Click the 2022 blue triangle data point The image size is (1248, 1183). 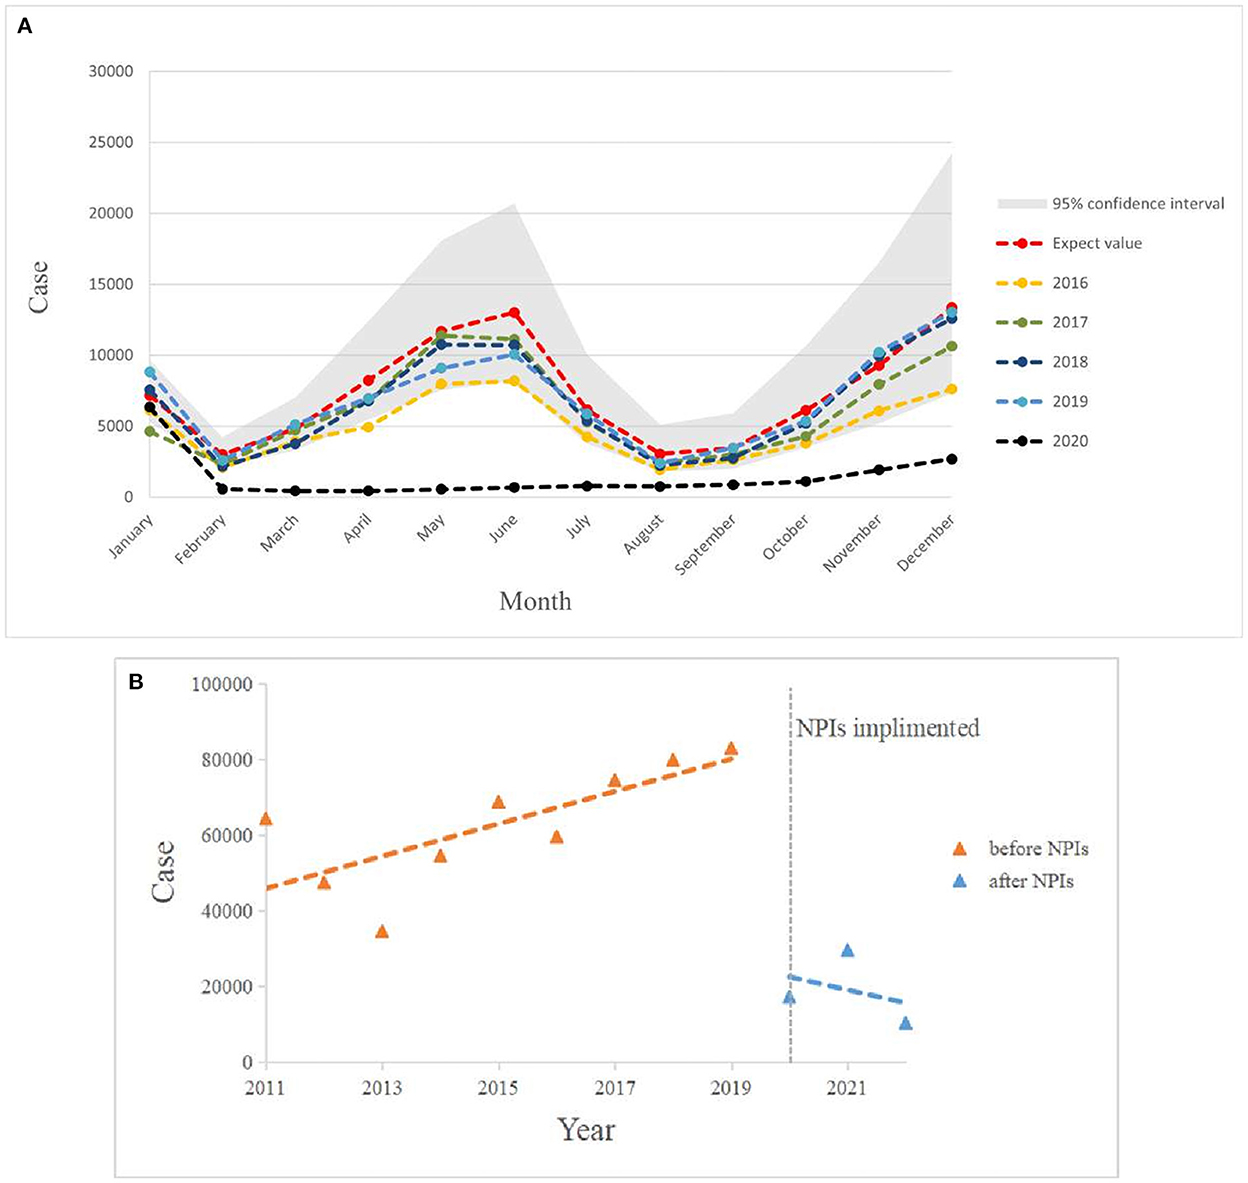pos(905,1023)
